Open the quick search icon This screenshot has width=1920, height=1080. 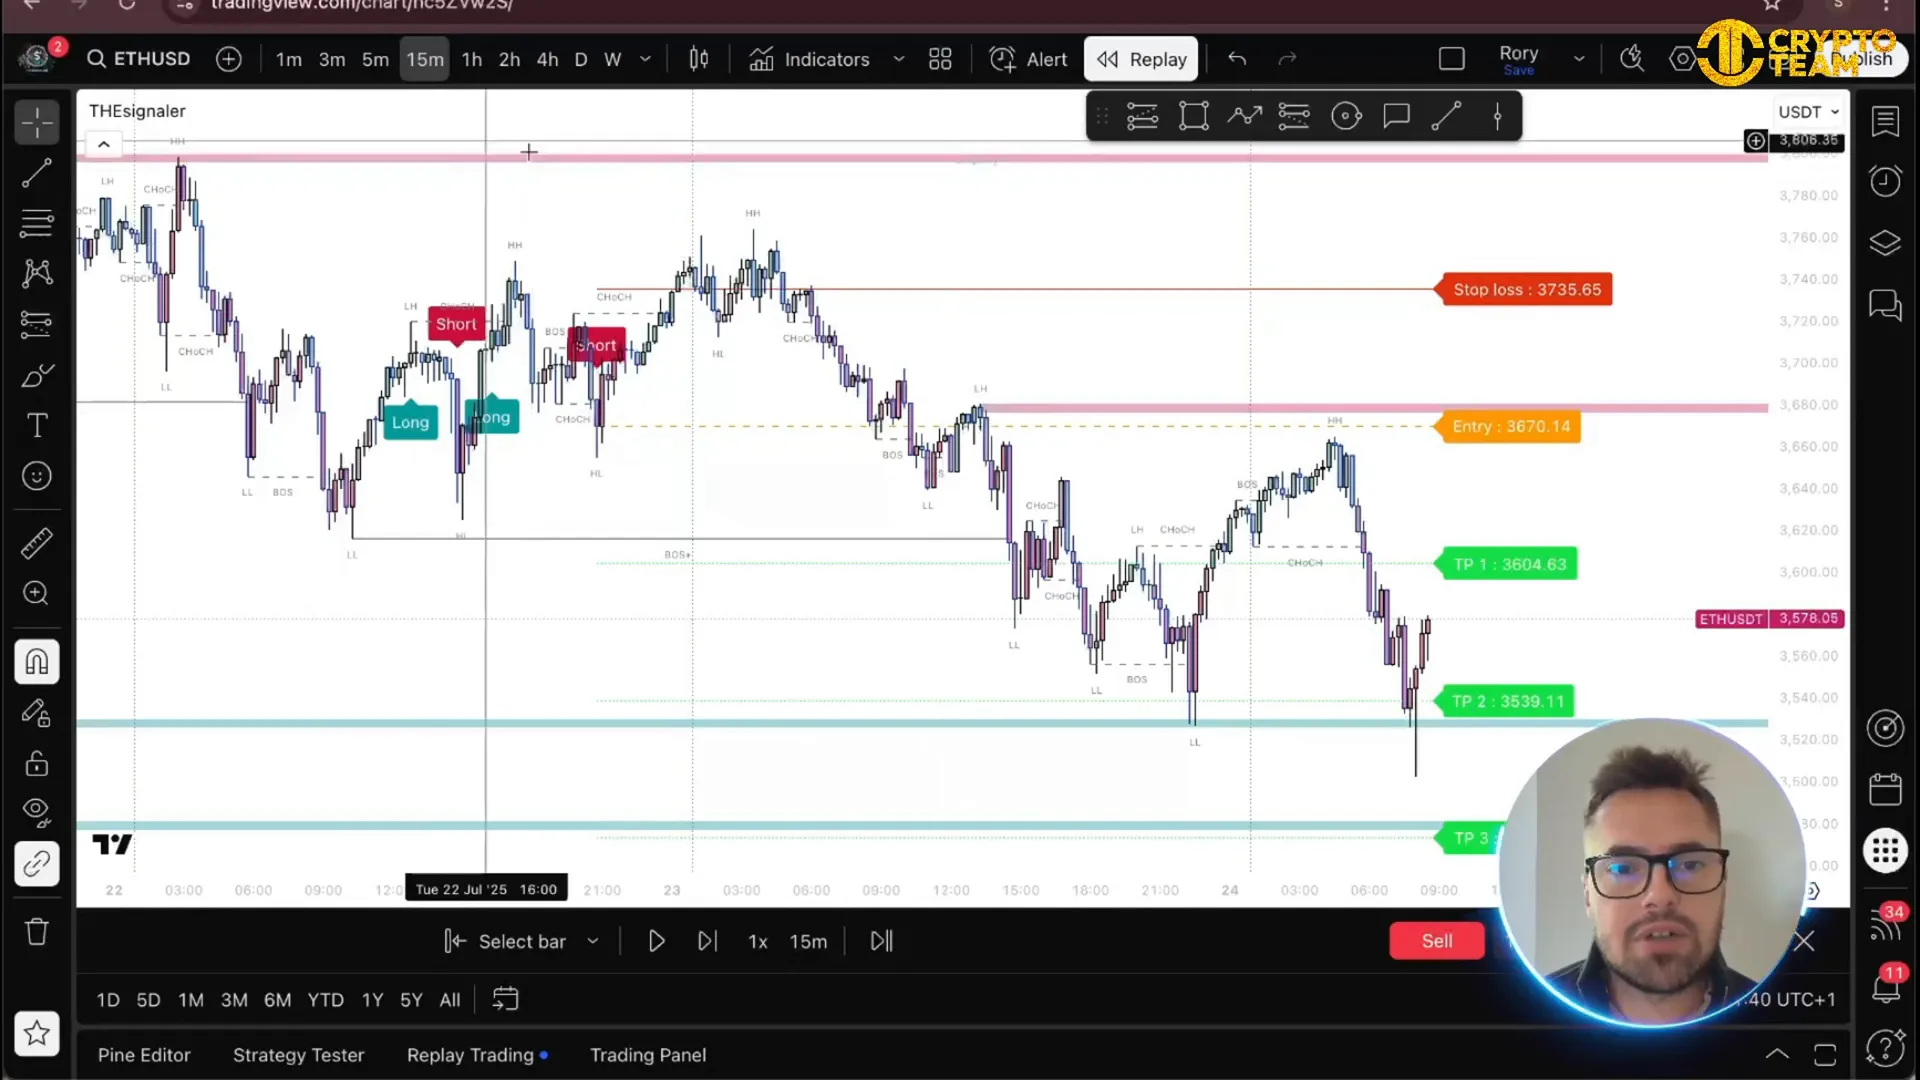pos(1632,59)
